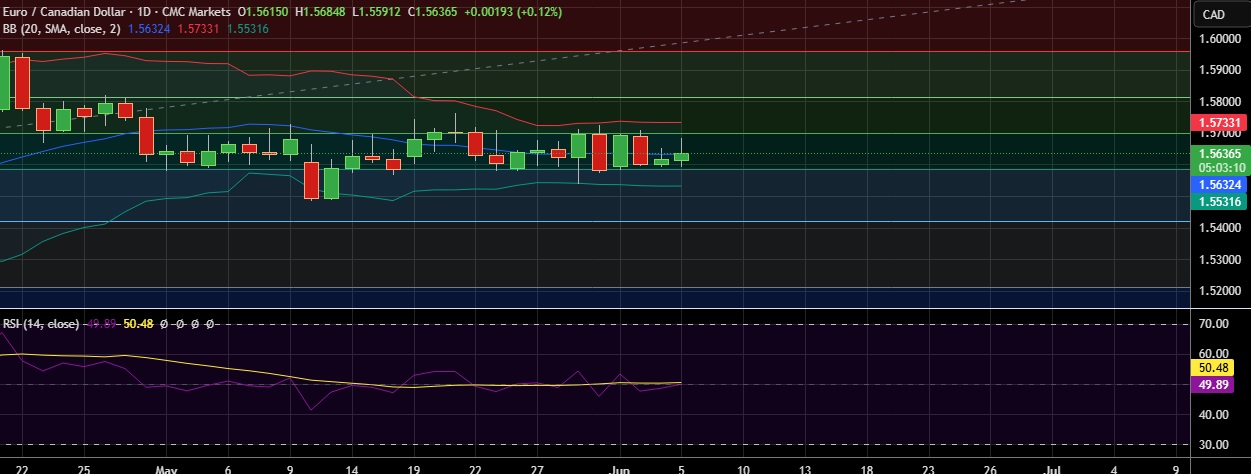Image resolution: width=1251 pixels, height=474 pixels.
Task: Click the change value +0.00193 (+0.12%)
Action: tap(513, 12)
